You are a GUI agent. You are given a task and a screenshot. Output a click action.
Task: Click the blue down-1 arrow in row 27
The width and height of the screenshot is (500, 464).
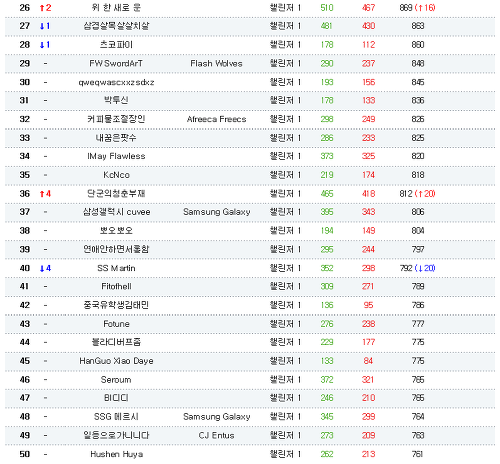pyautogui.click(x=45, y=26)
